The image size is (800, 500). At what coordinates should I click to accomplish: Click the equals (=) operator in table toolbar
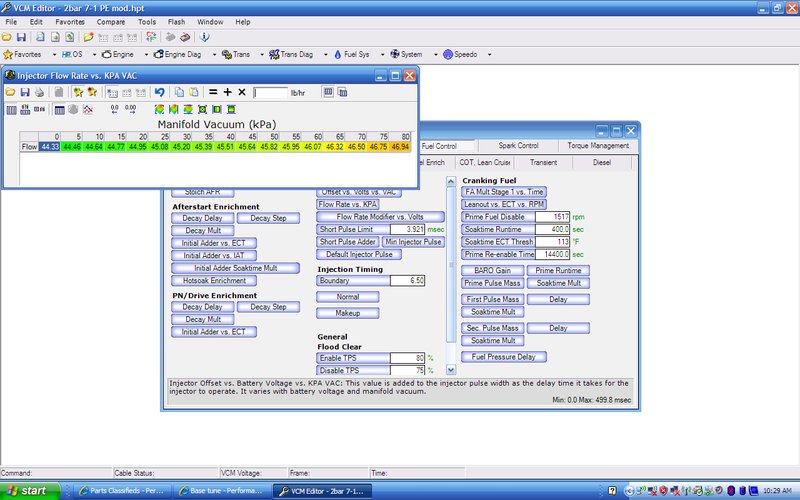tap(212, 92)
